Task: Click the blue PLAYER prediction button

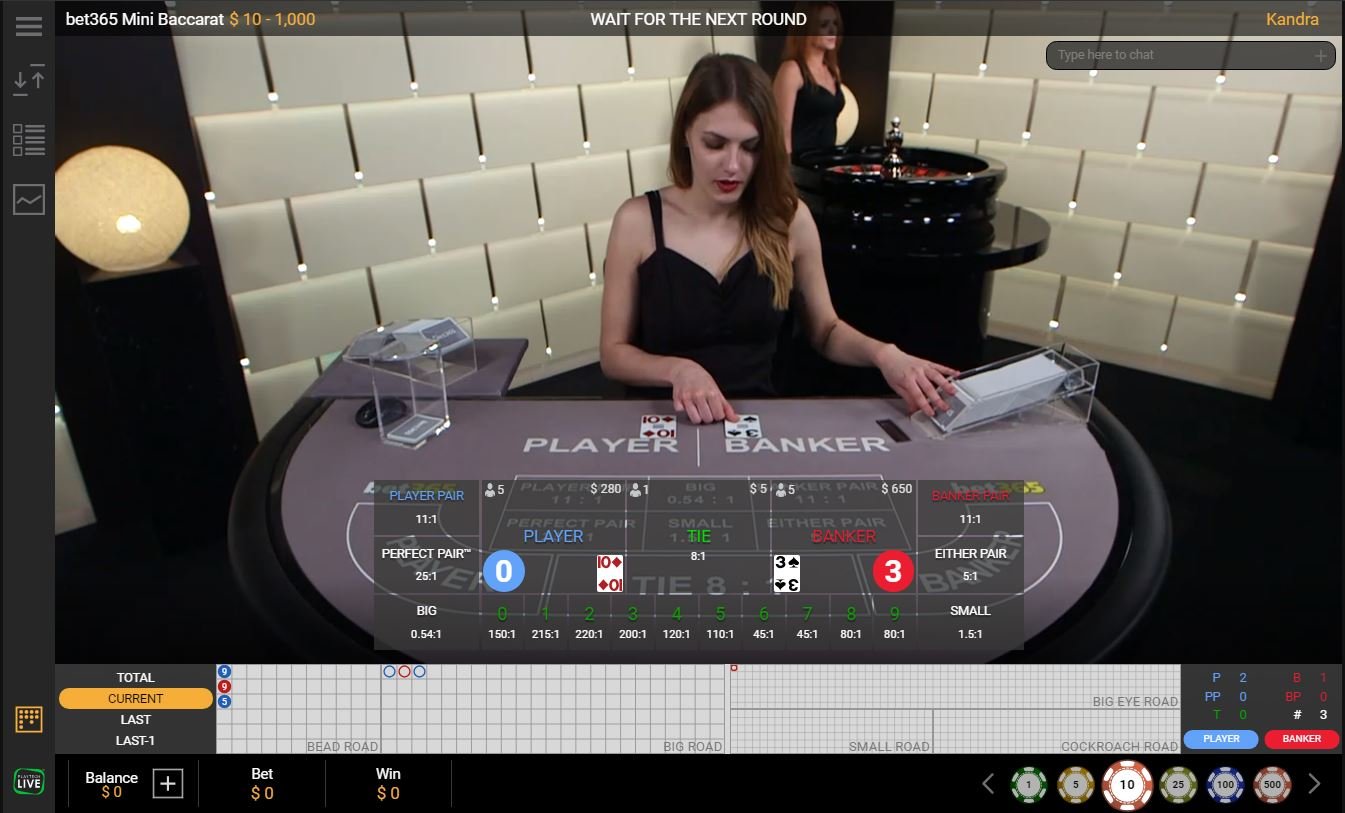Action: click(x=1221, y=739)
